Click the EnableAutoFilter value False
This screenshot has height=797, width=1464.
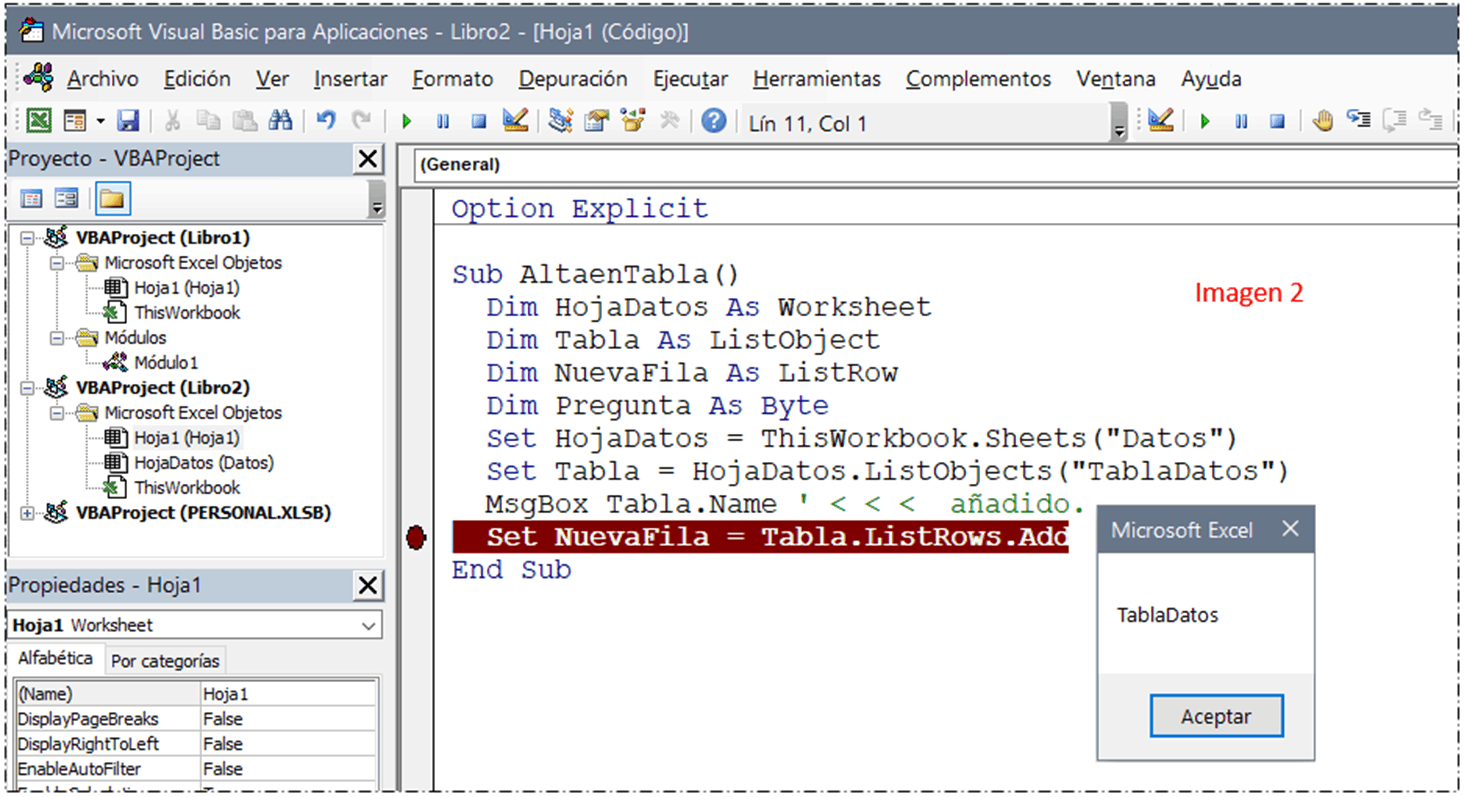tap(288, 769)
